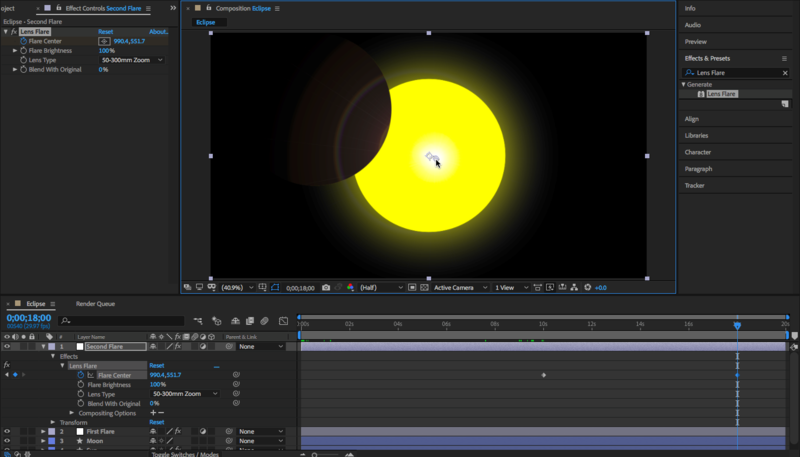Open the Active Camera view dropdown
Viewport: 800px width, 457px height.
pos(458,287)
